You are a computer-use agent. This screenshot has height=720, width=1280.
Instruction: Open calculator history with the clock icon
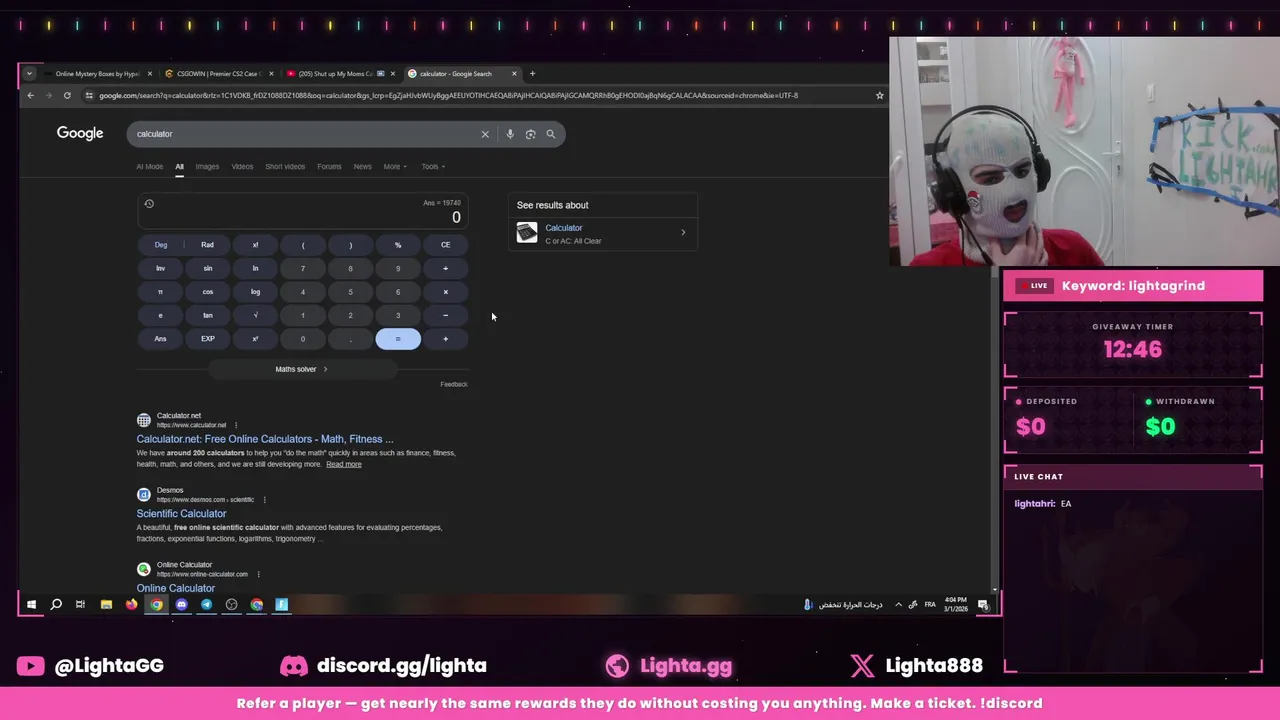149,204
